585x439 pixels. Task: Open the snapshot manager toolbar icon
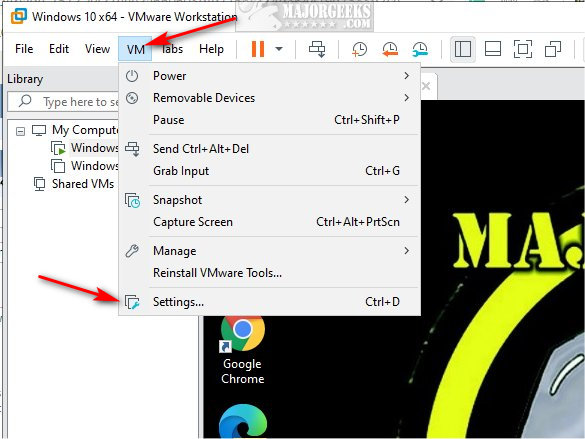420,49
